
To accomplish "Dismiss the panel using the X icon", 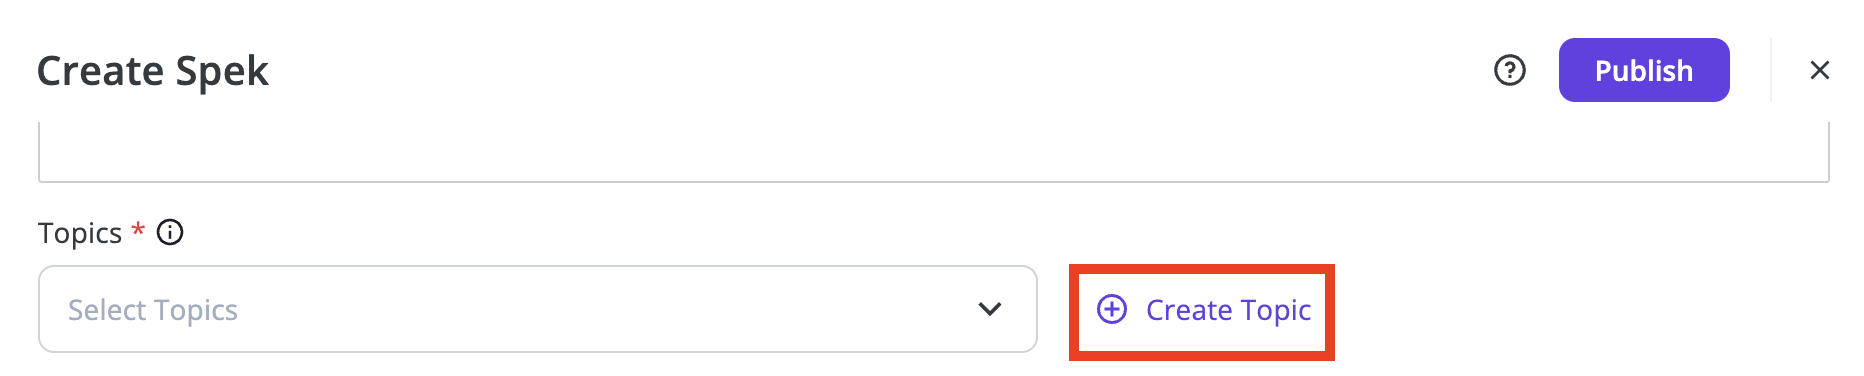I will coord(1819,70).
